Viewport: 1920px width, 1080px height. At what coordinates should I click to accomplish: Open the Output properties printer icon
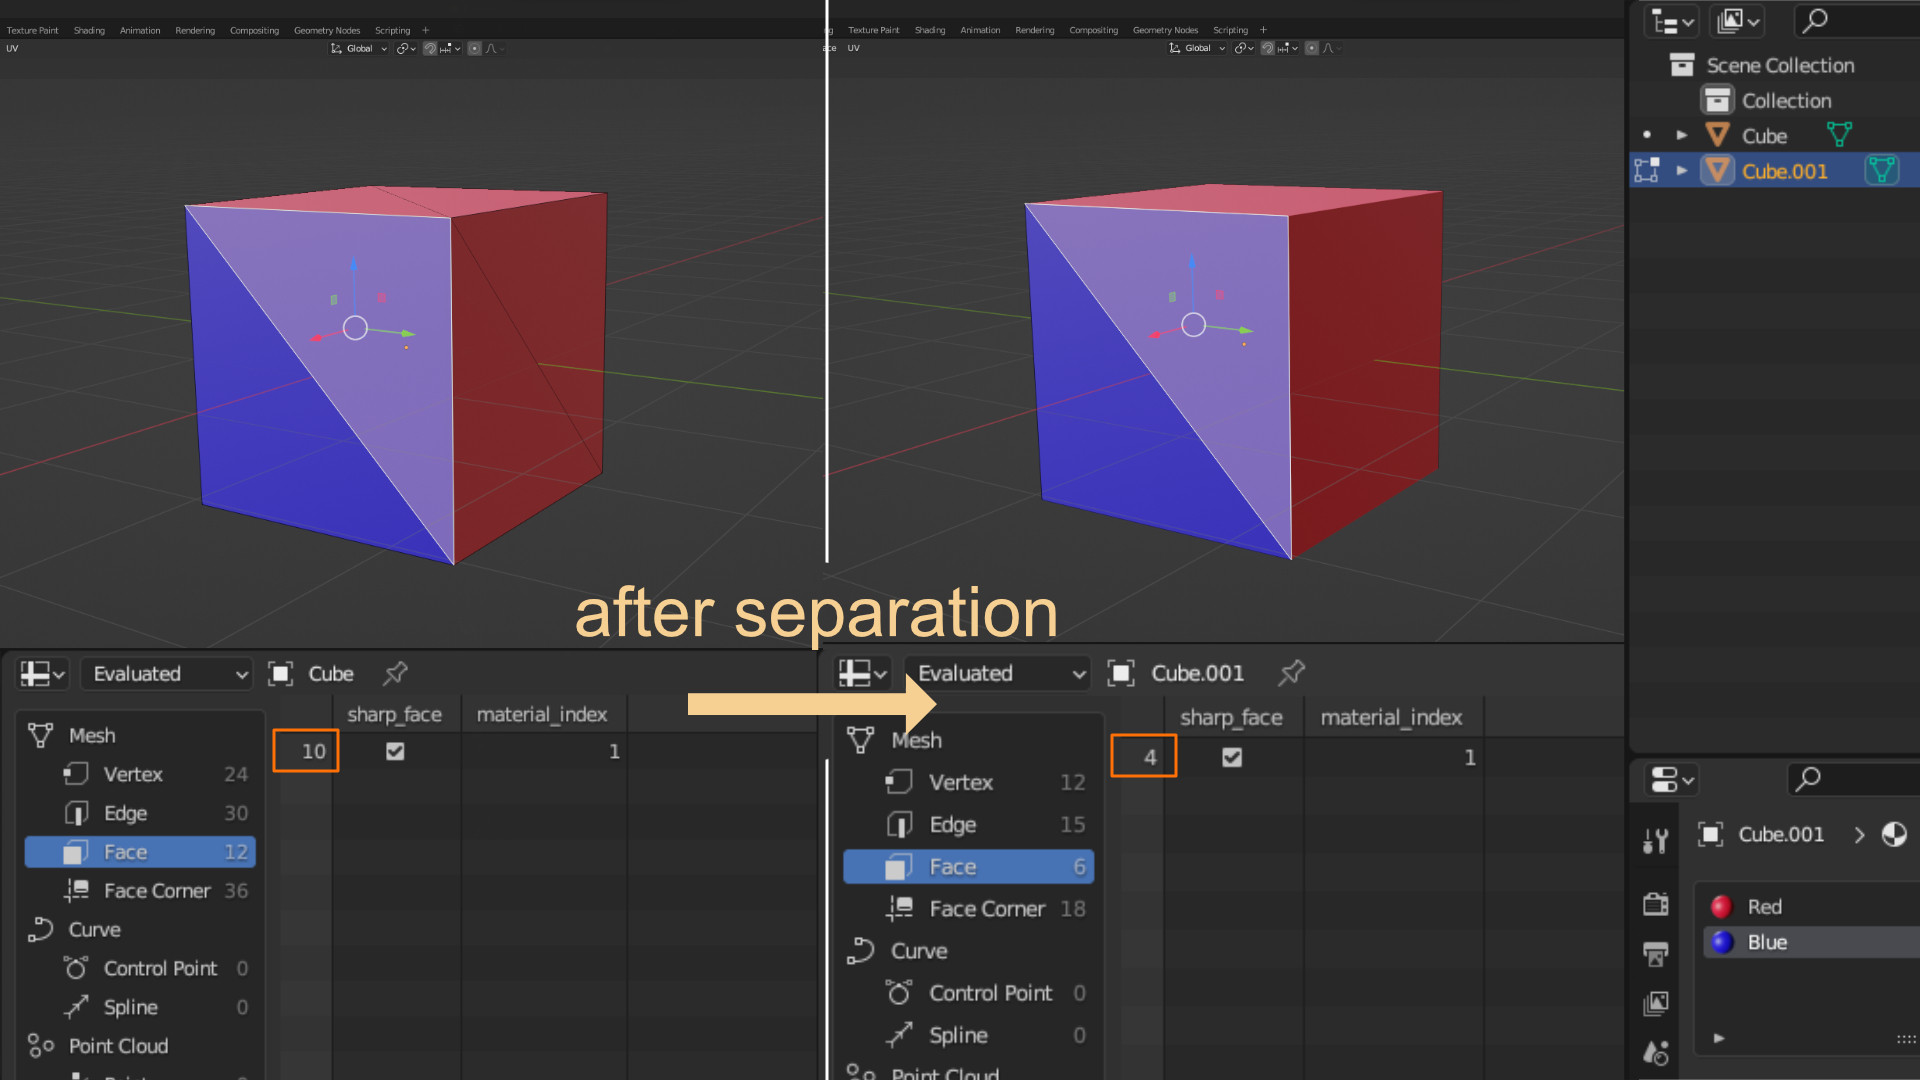pyautogui.click(x=1656, y=954)
